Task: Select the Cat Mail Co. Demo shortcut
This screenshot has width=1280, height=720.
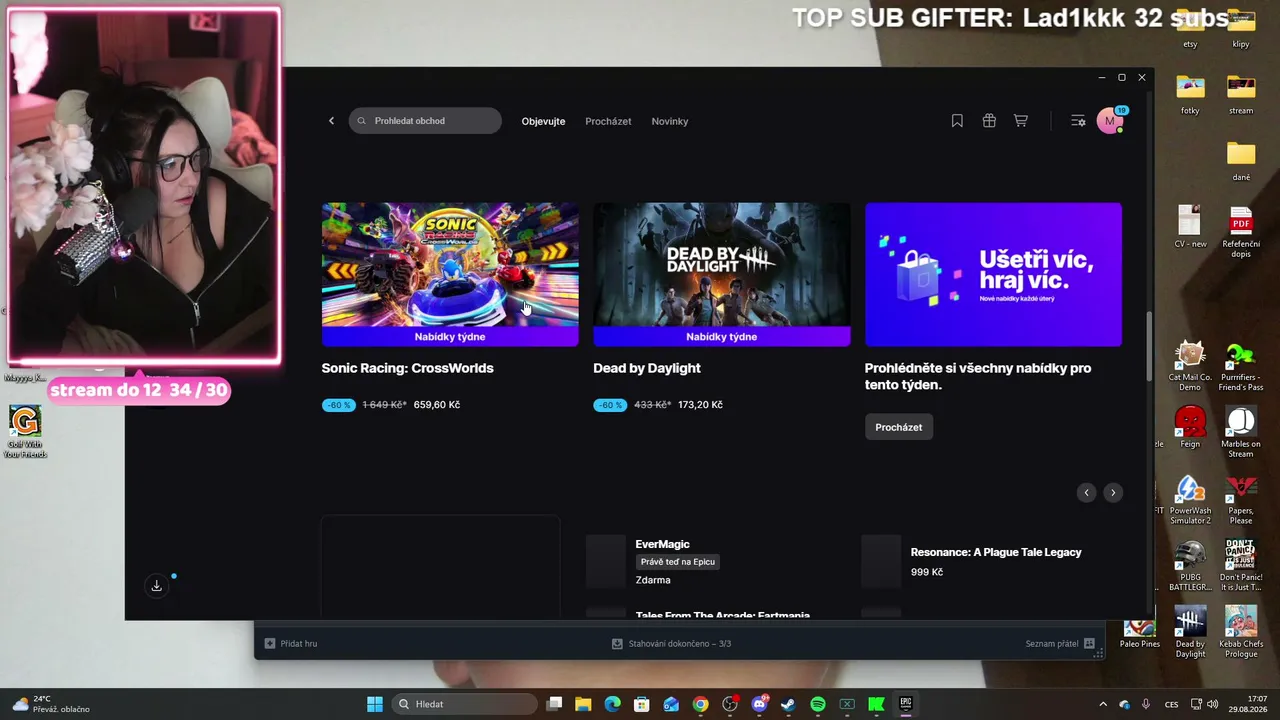Action: (x=1190, y=366)
